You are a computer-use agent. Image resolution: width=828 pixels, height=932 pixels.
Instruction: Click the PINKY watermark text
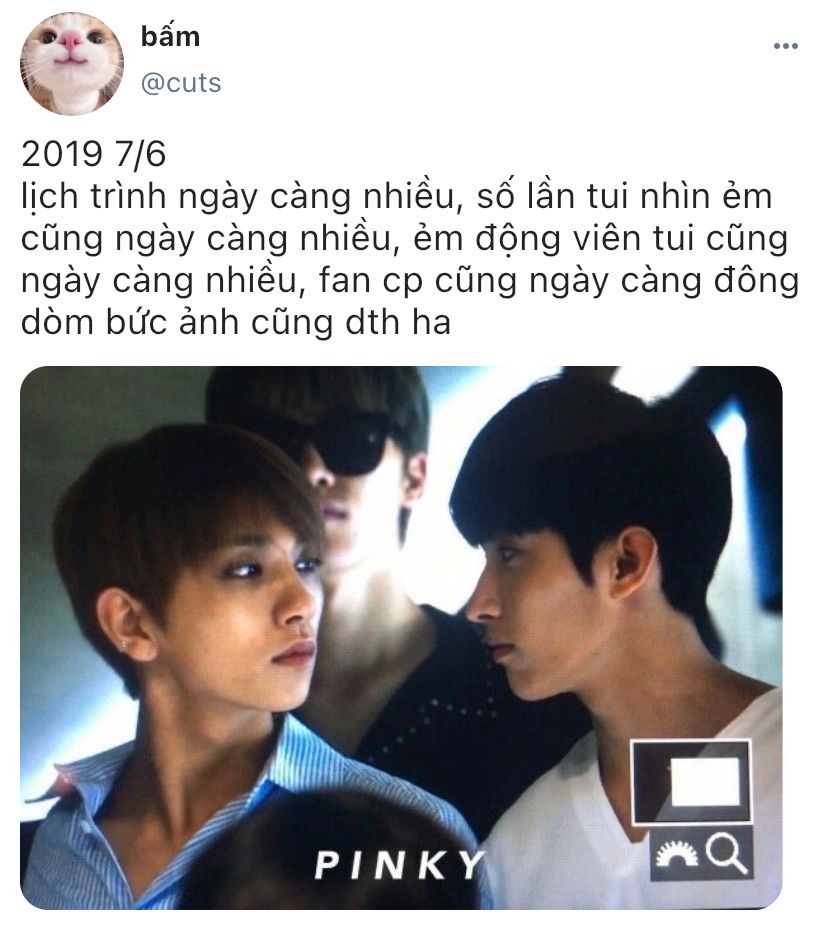399,865
